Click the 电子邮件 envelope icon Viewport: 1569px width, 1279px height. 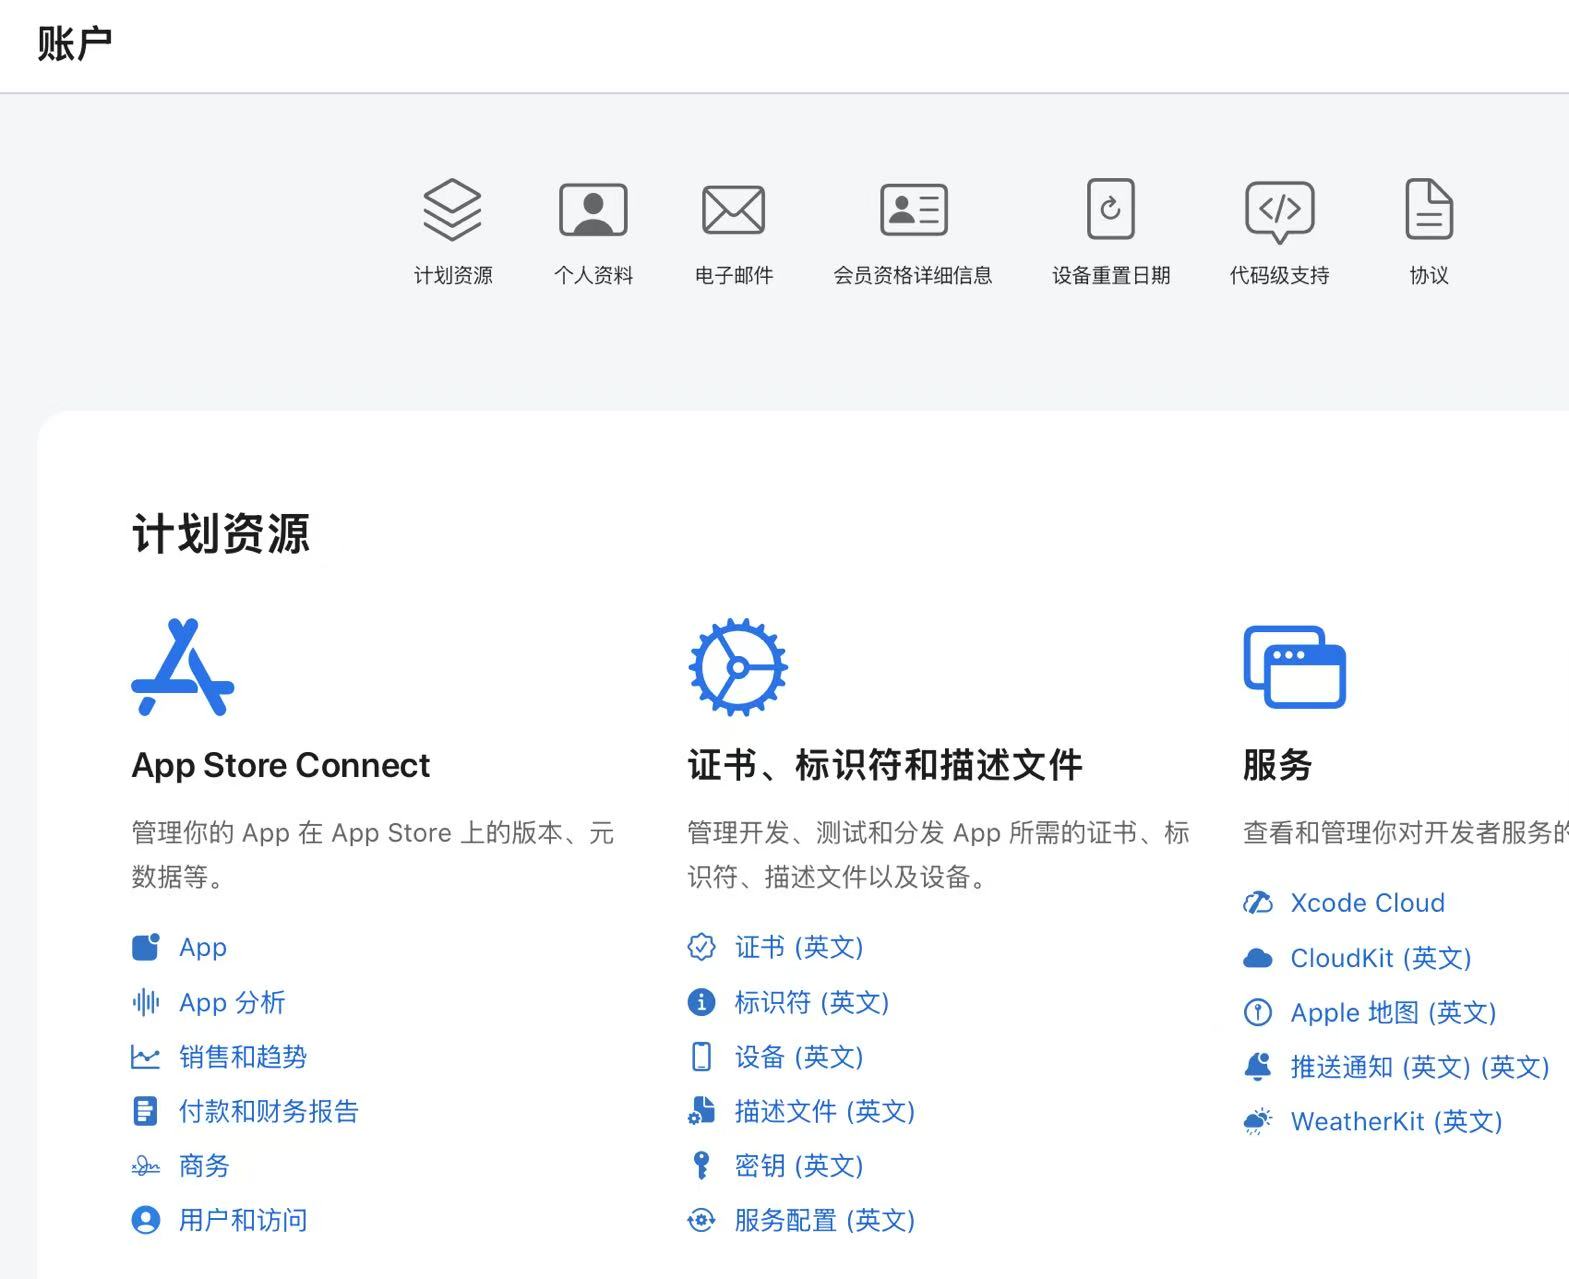[x=733, y=210]
